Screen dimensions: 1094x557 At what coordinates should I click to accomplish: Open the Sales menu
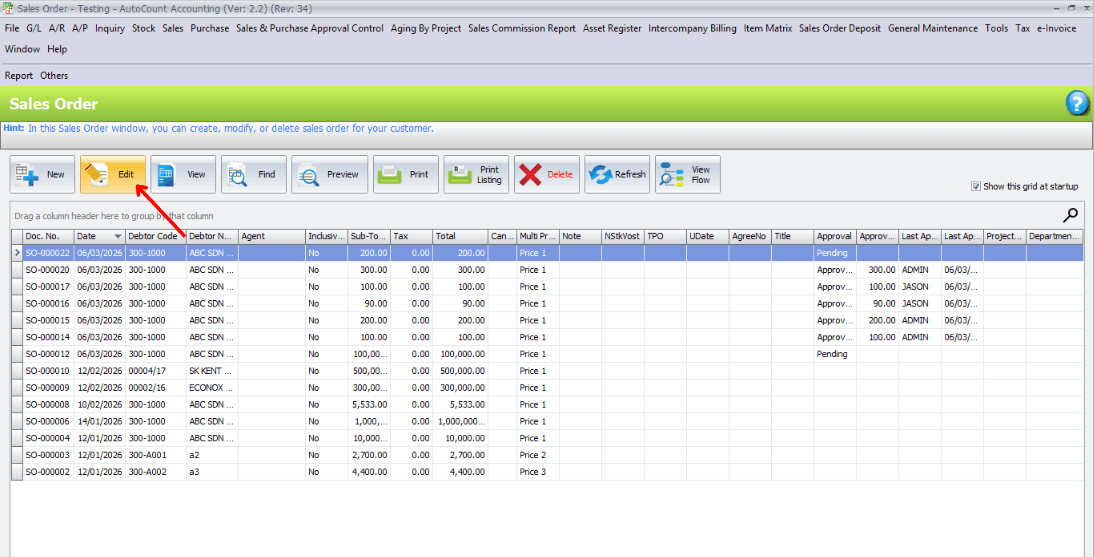pyautogui.click(x=173, y=29)
